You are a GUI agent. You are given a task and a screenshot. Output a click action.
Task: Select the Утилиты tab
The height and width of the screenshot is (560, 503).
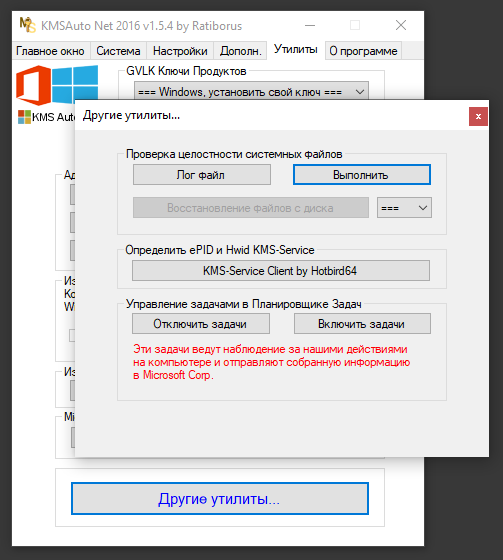[295, 49]
